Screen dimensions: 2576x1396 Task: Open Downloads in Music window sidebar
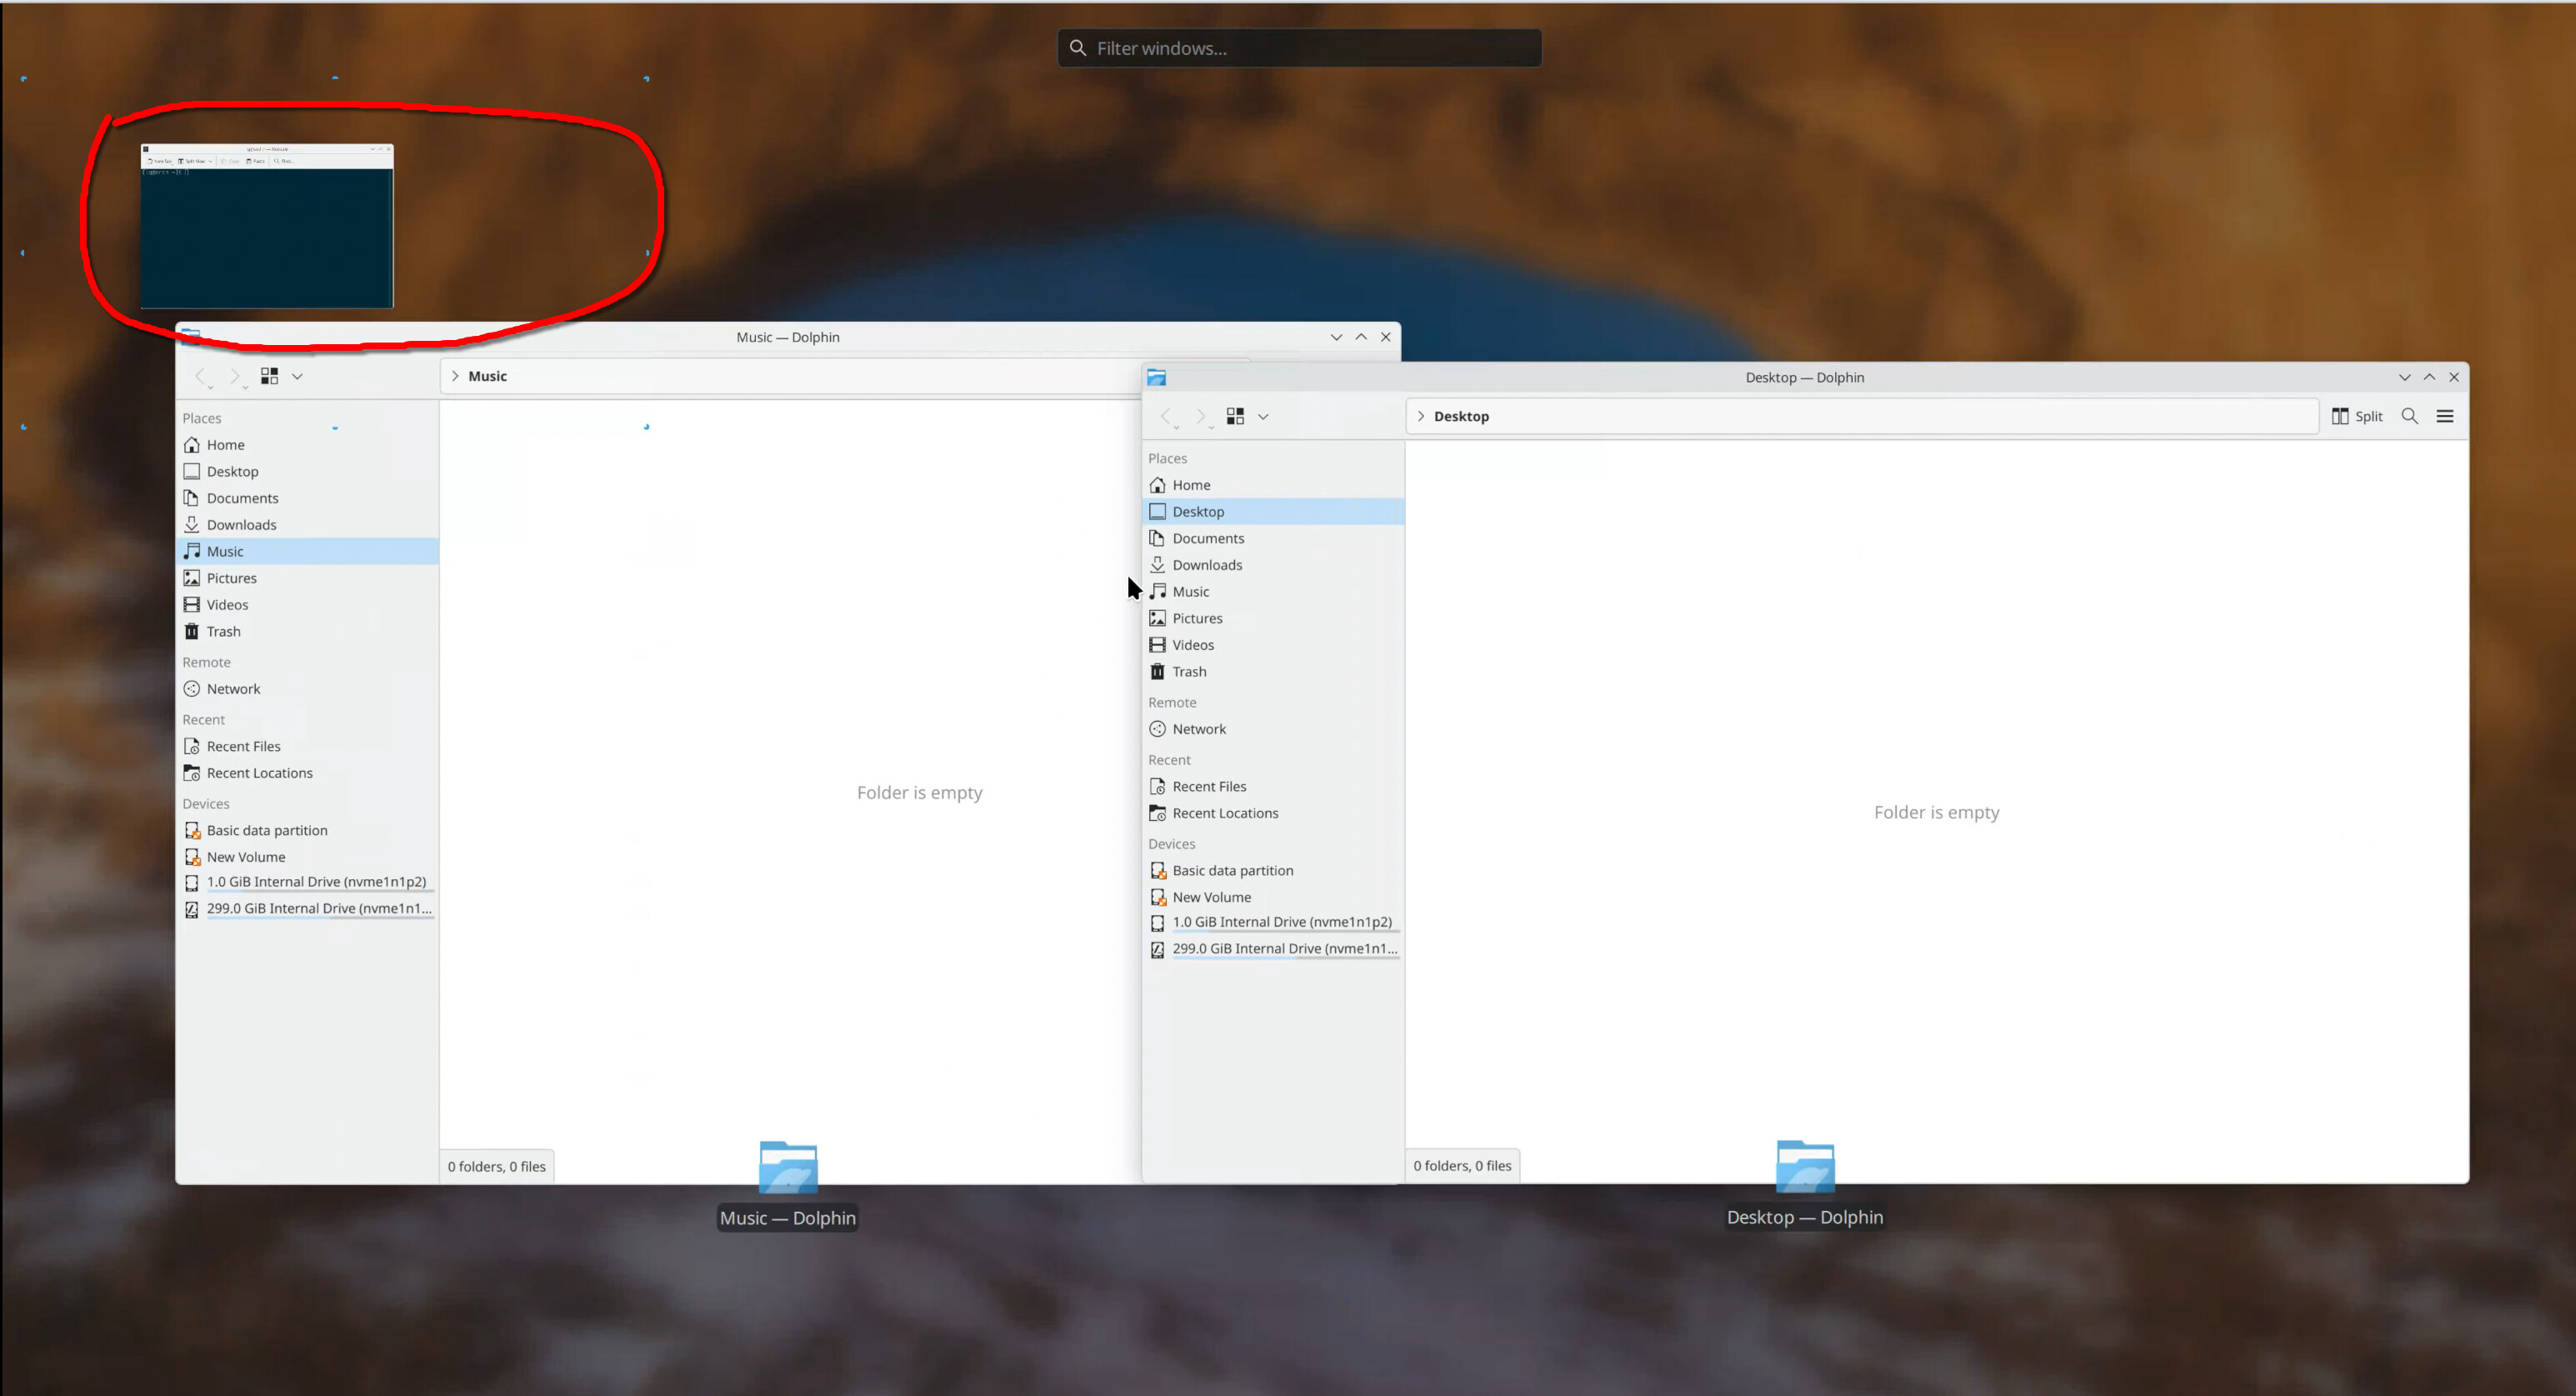pos(241,525)
